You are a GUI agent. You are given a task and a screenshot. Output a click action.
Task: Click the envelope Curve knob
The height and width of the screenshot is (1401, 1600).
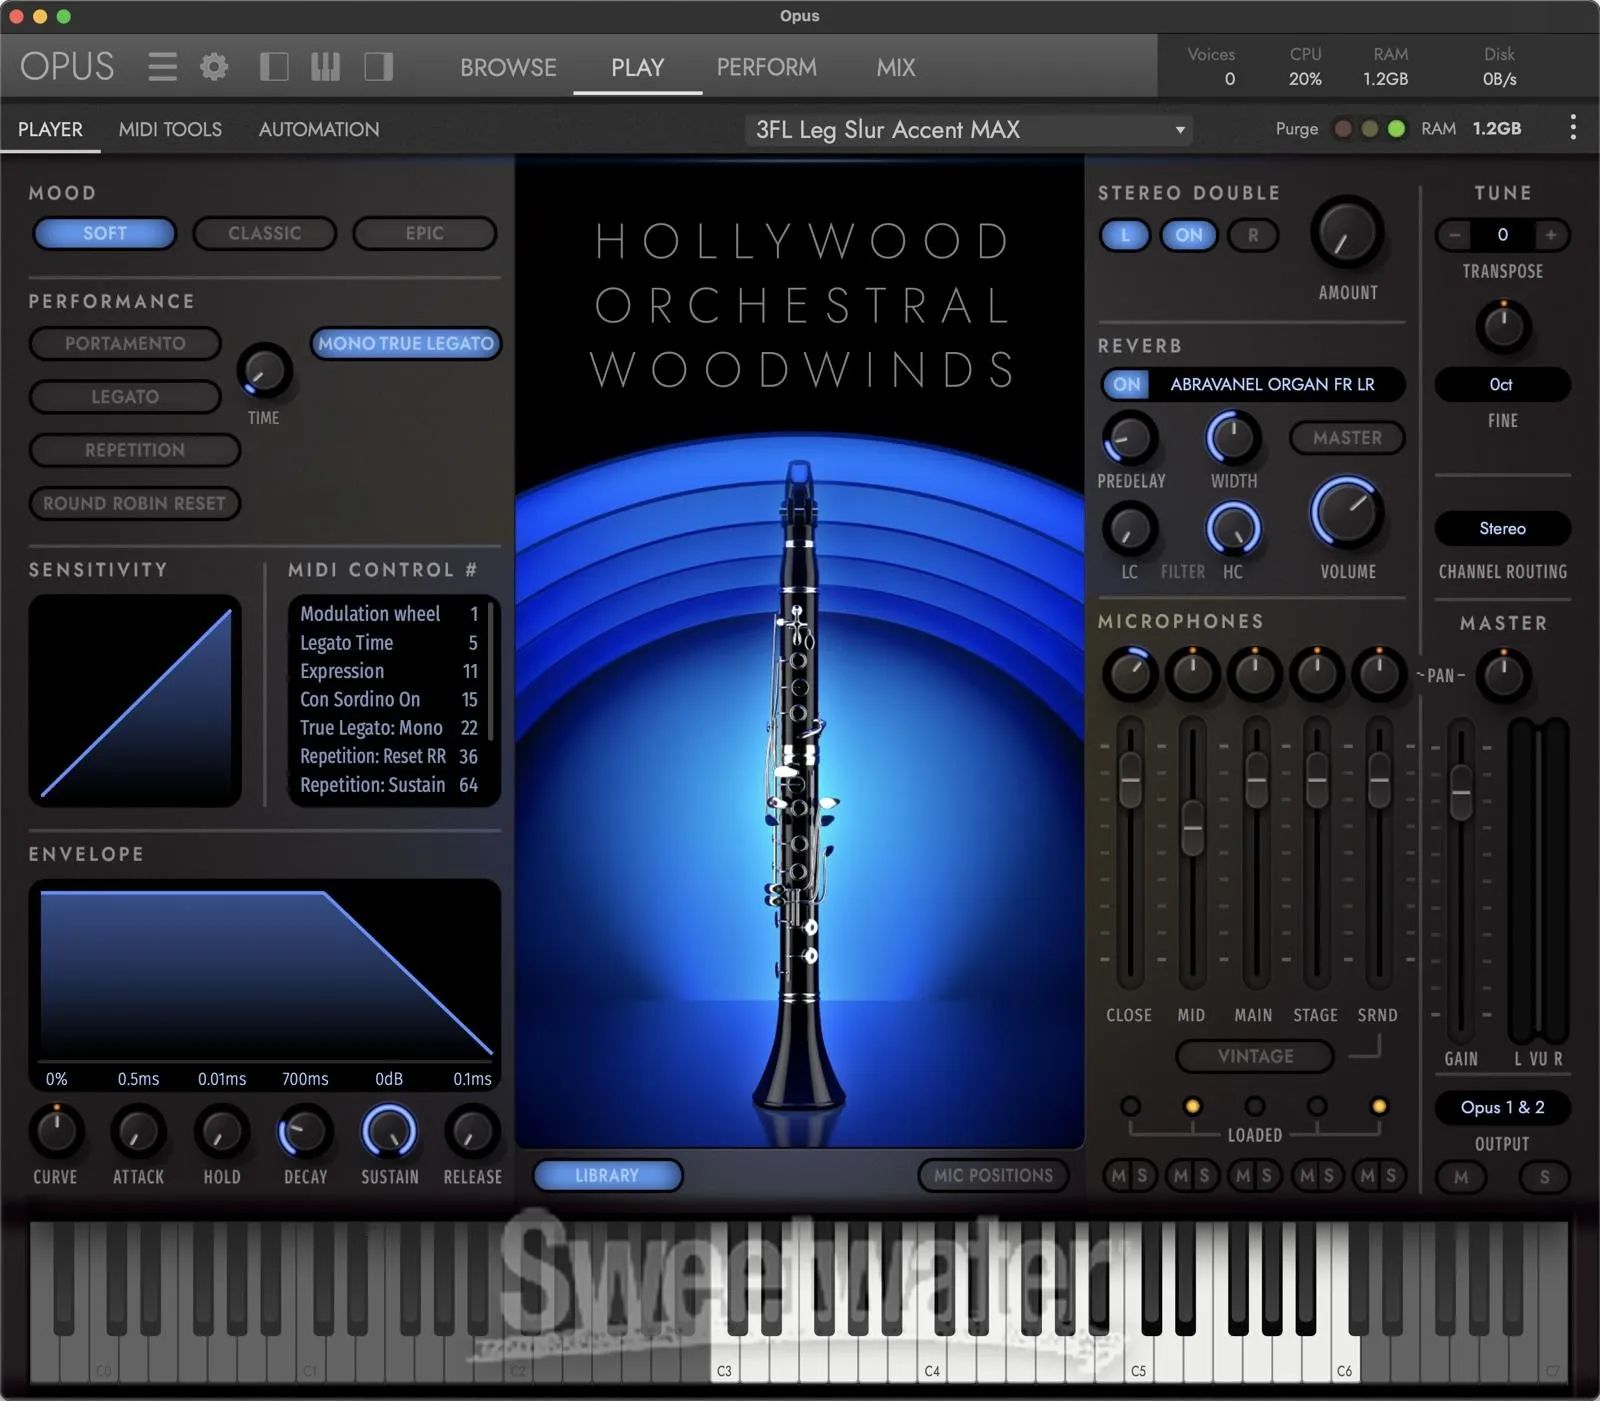(56, 1131)
